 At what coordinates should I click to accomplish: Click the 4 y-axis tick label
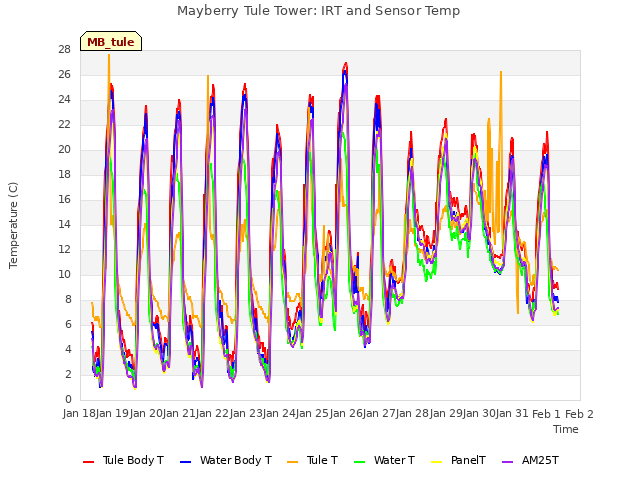pos(68,349)
